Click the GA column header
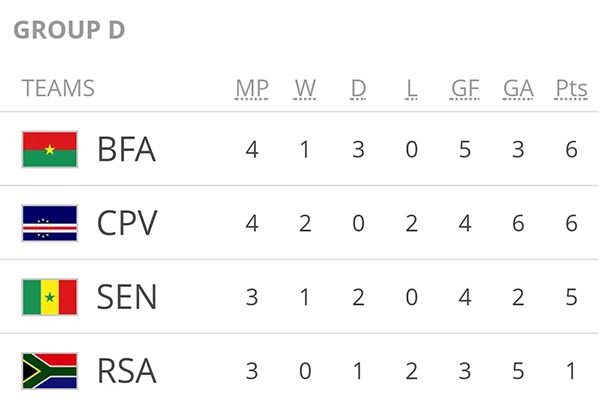This screenshot has width=600, height=400. pyautogui.click(x=518, y=88)
